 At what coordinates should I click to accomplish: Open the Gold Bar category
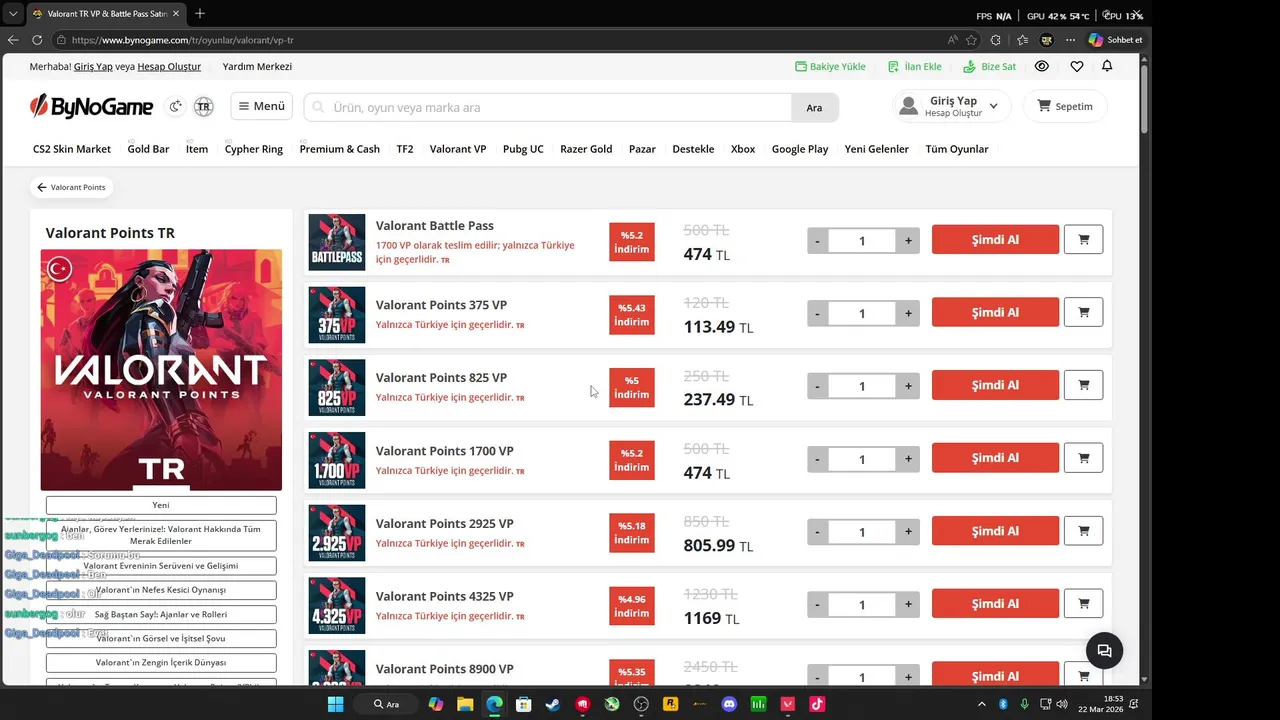click(x=148, y=149)
